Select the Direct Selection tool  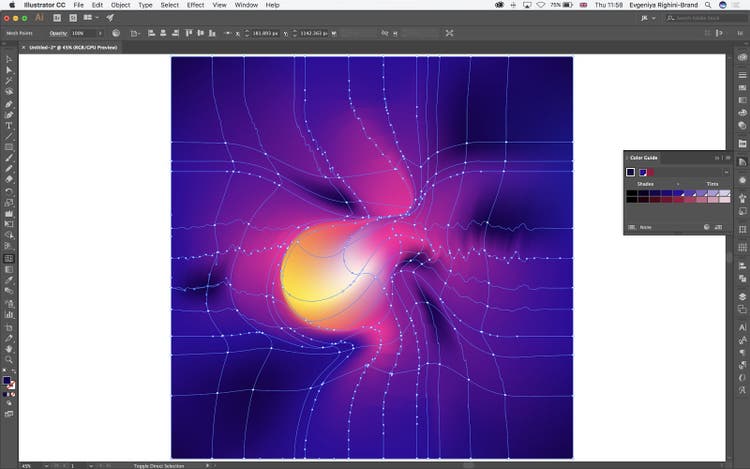9,72
